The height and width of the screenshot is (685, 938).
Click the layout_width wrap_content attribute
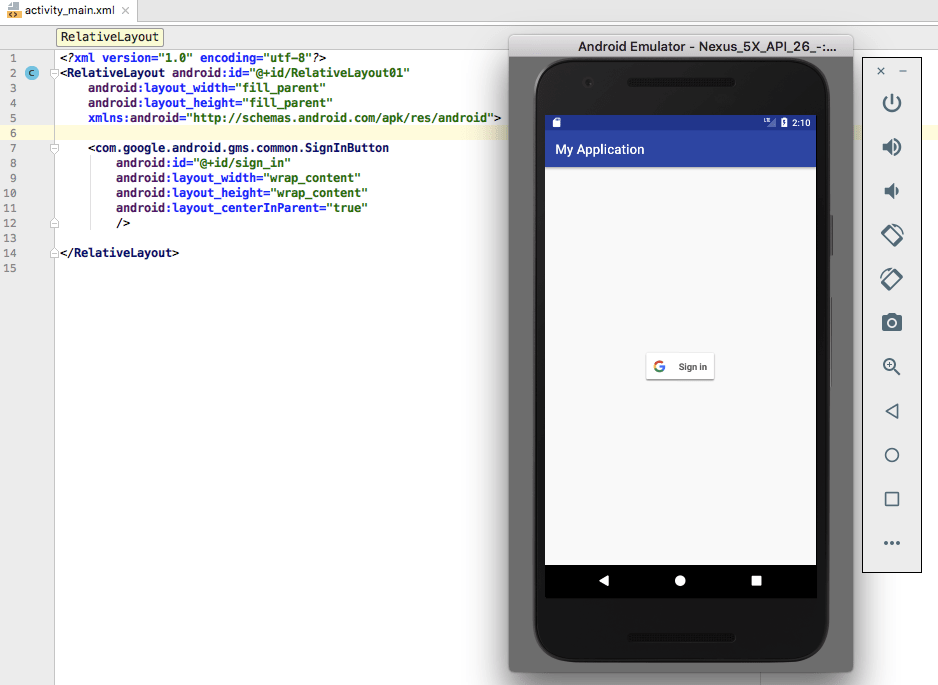click(238, 178)
